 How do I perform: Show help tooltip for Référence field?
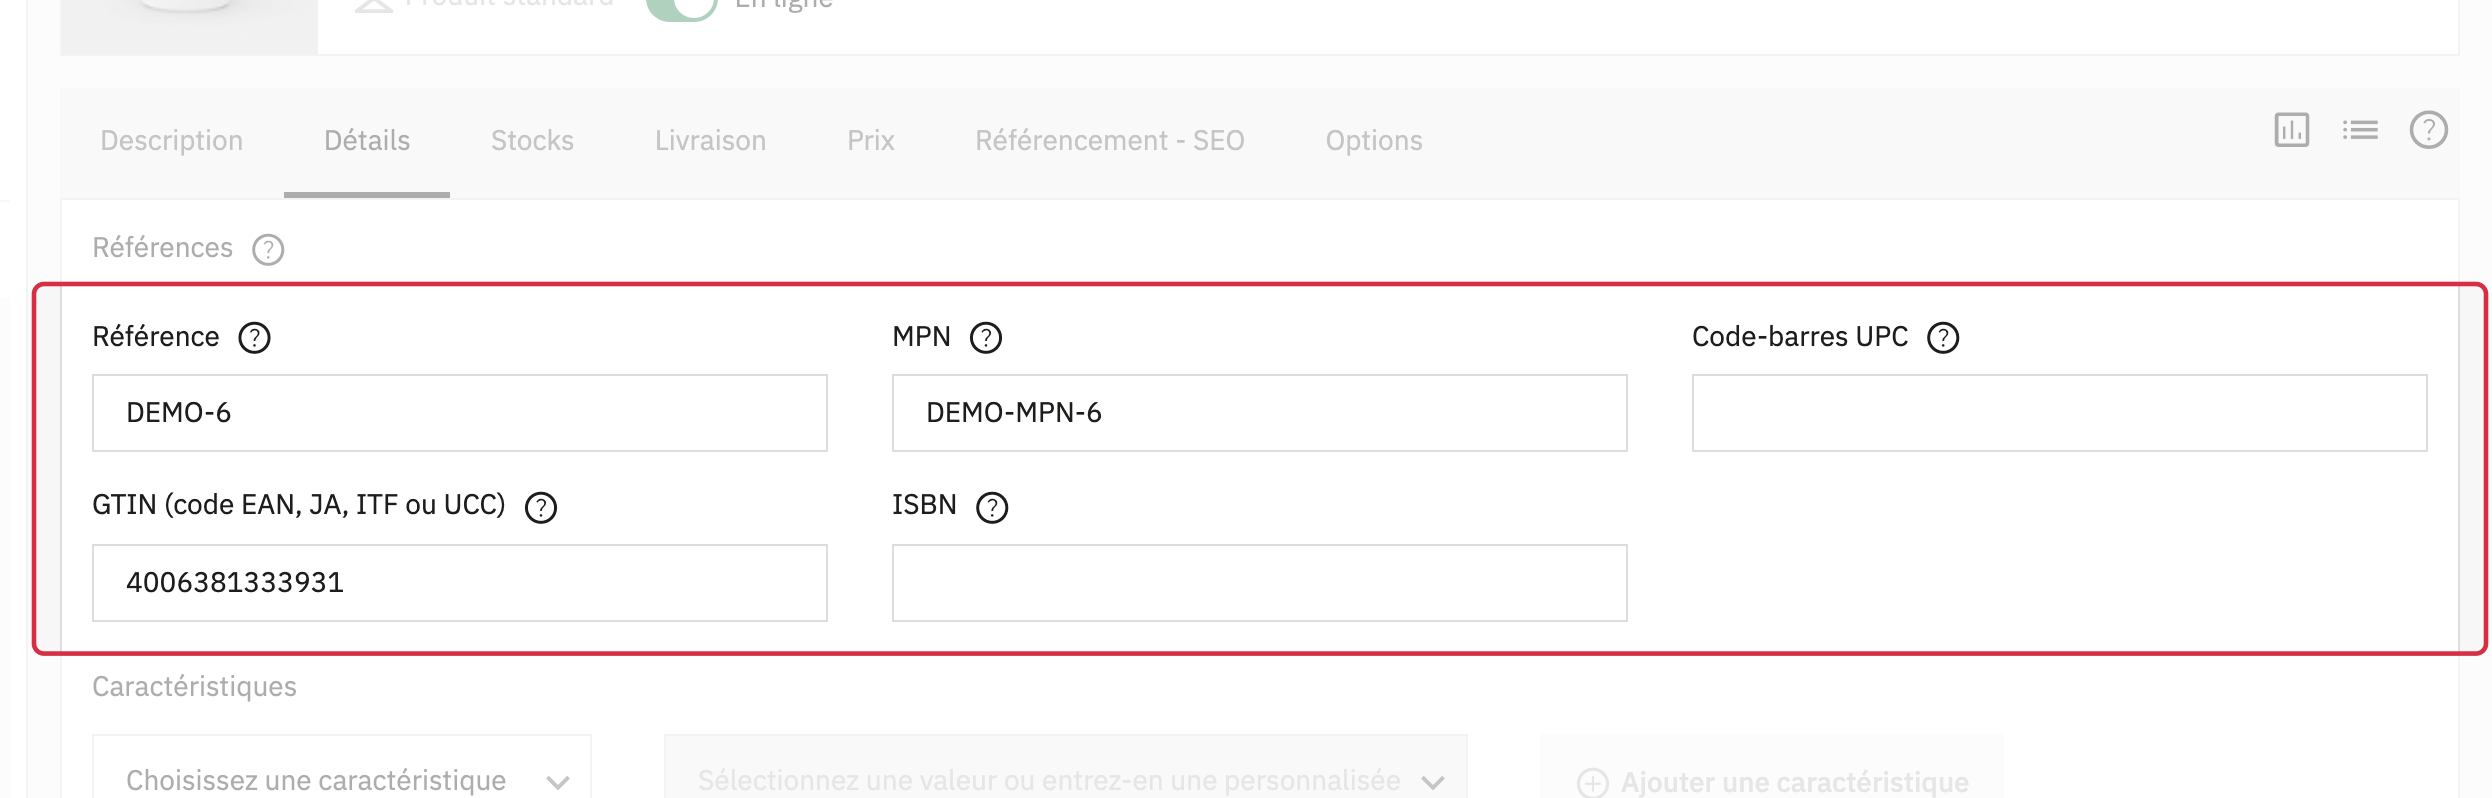click(254, 338)
